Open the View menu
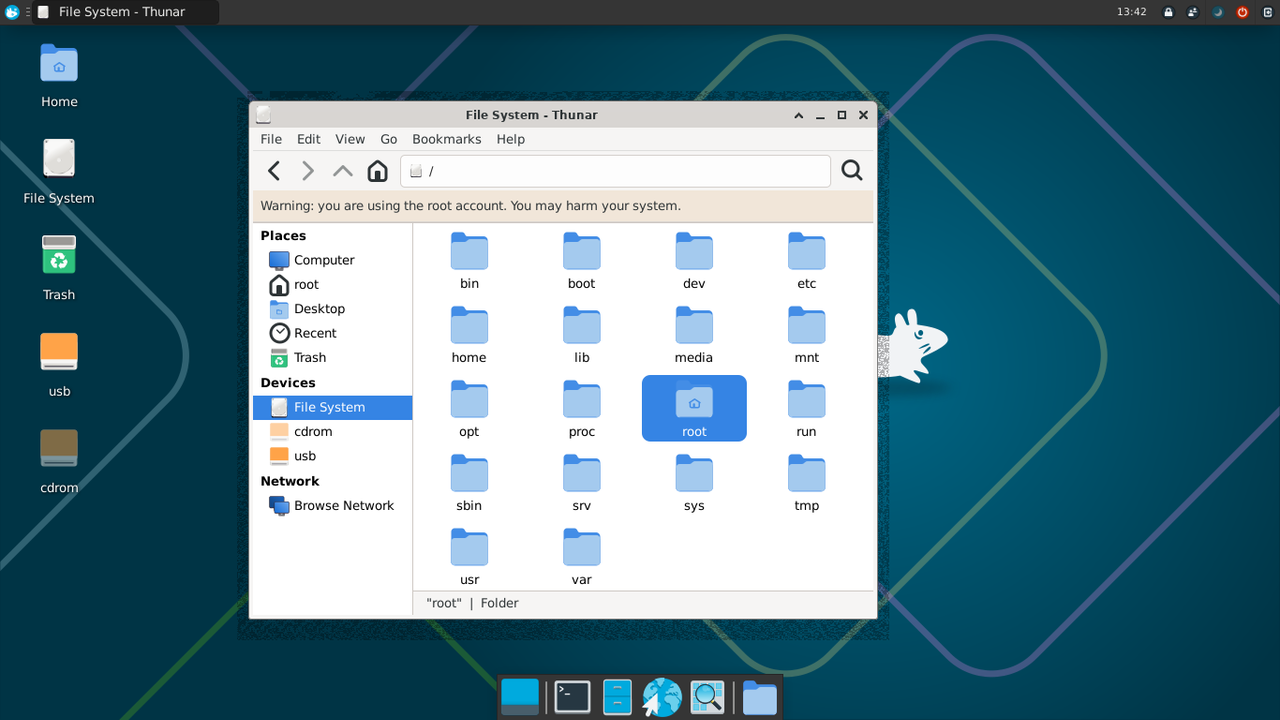 pyautogui.click(x=350, y=139)
